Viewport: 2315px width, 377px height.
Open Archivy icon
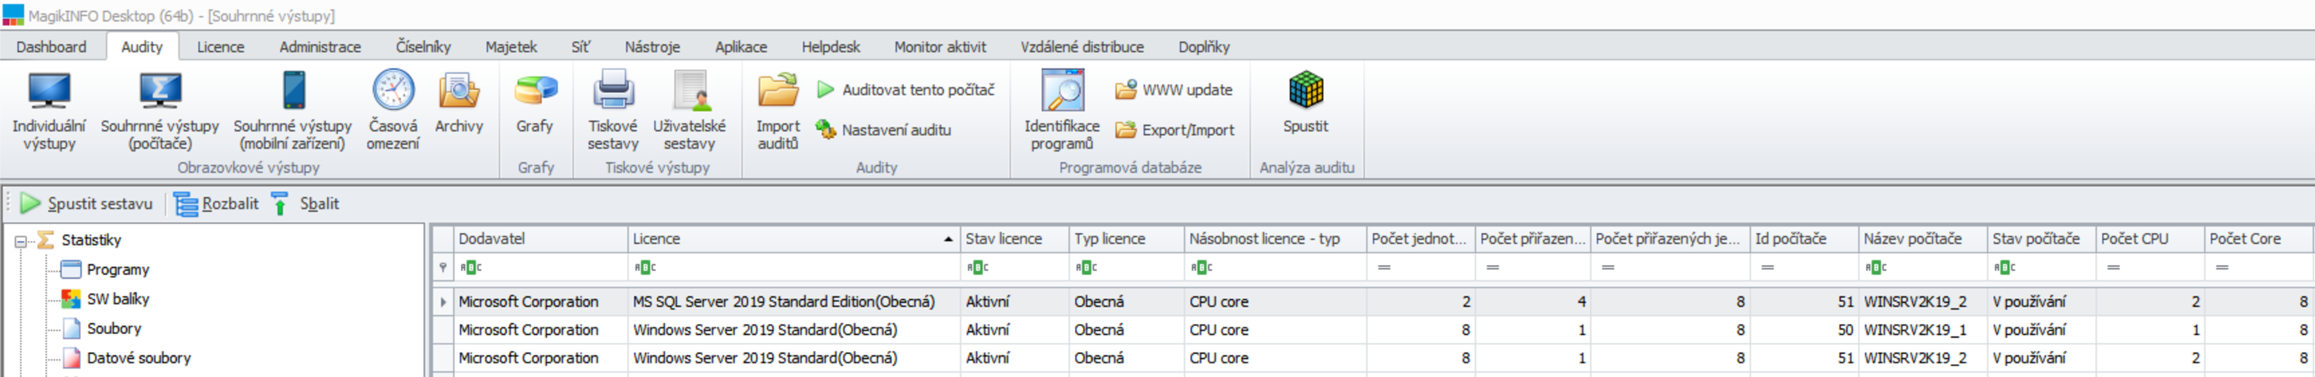point(459,91)
